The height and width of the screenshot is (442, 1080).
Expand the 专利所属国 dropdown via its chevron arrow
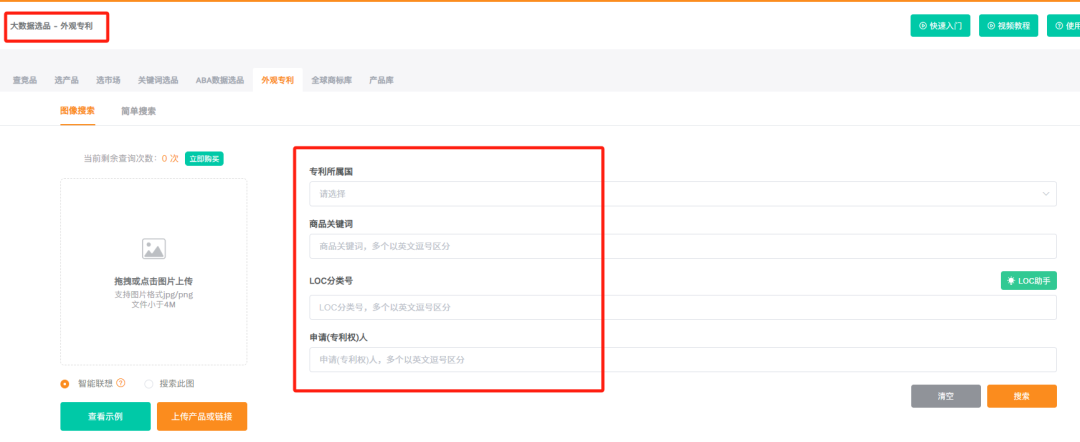(x=1045, y=194)
